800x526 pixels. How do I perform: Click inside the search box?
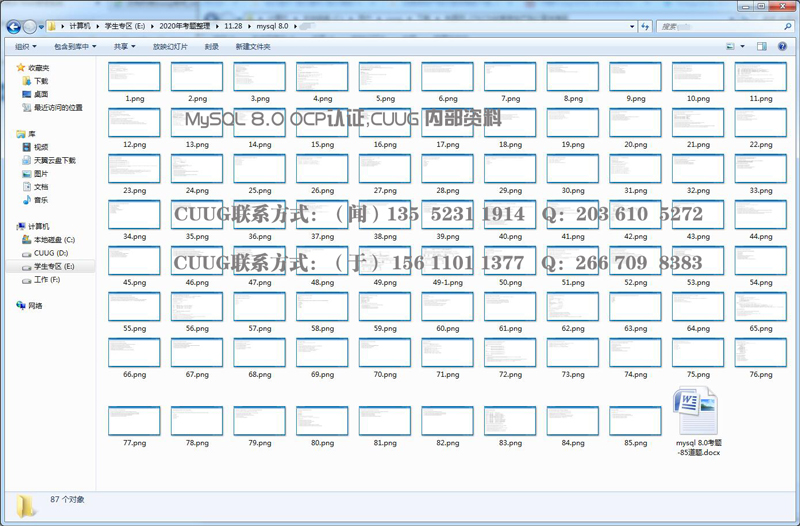click(724, 26)
